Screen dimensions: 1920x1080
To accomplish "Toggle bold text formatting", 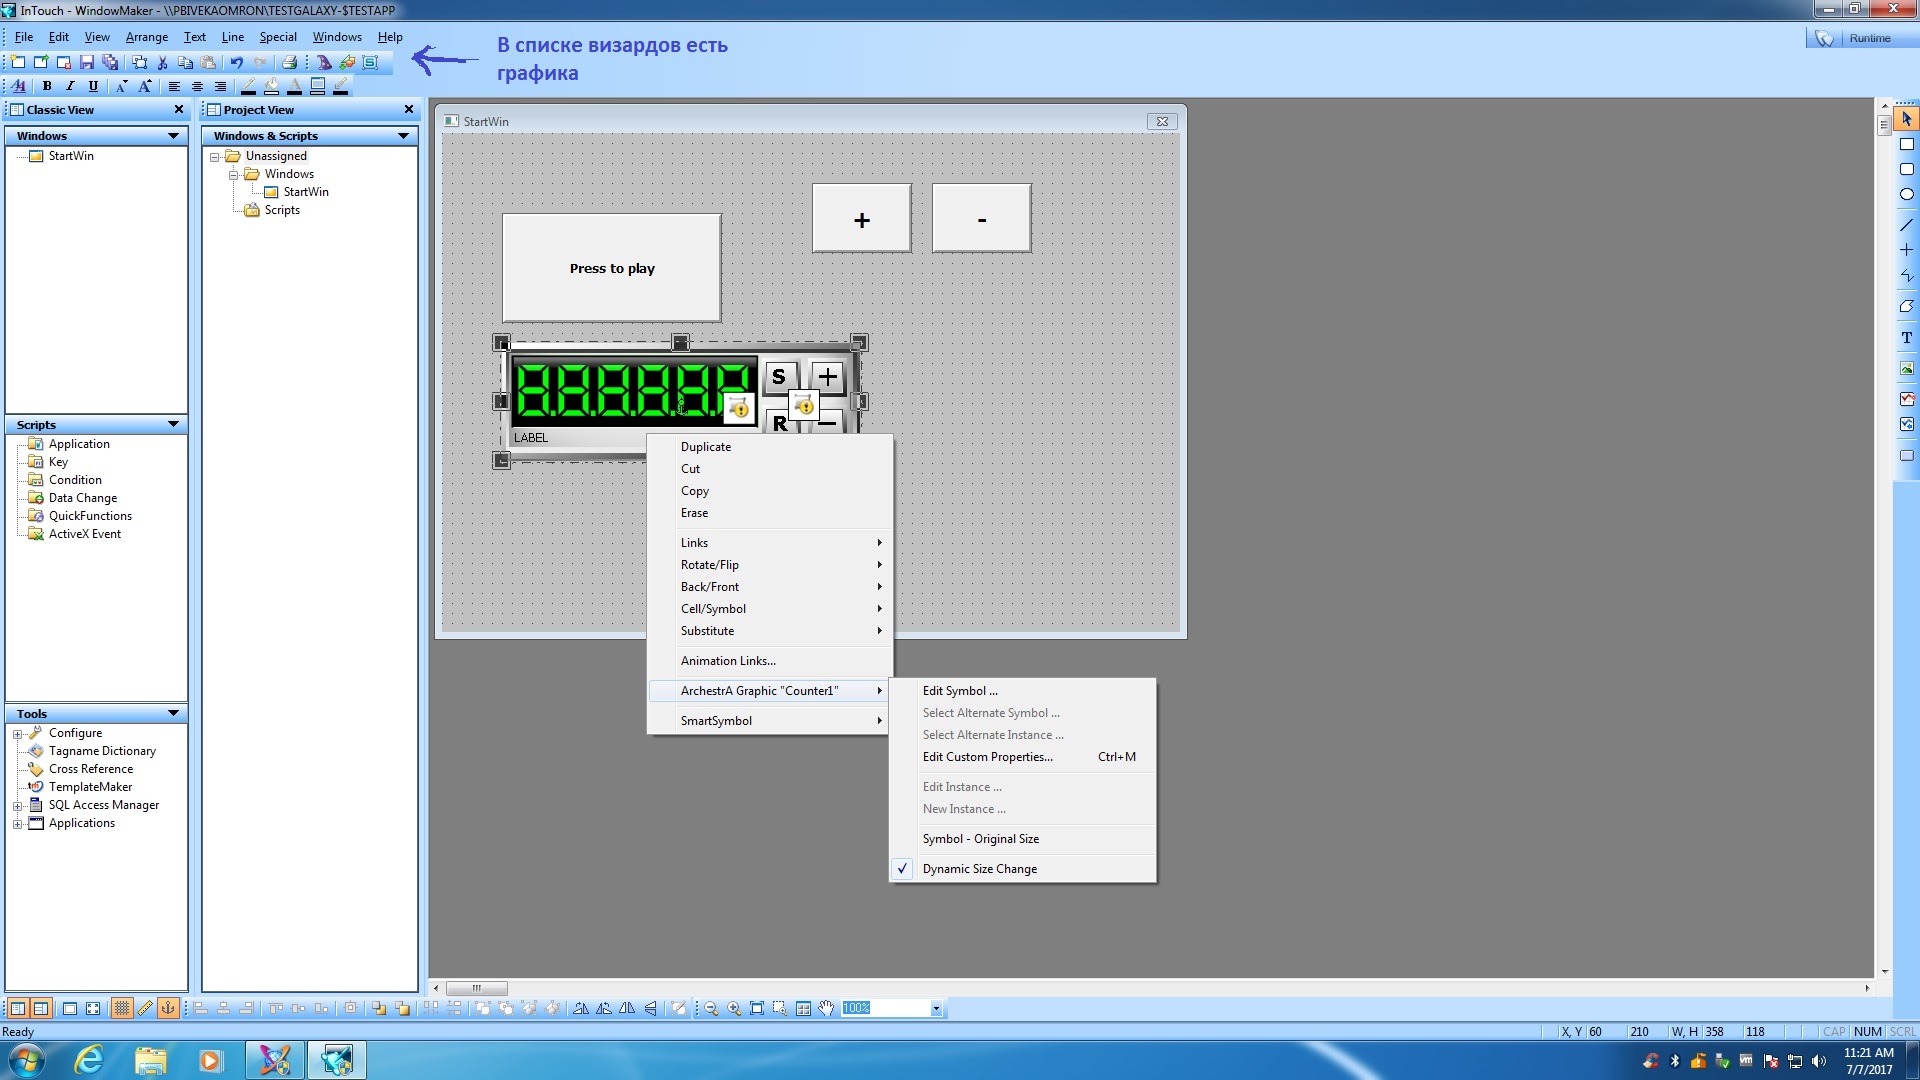I will coord(46,86).
